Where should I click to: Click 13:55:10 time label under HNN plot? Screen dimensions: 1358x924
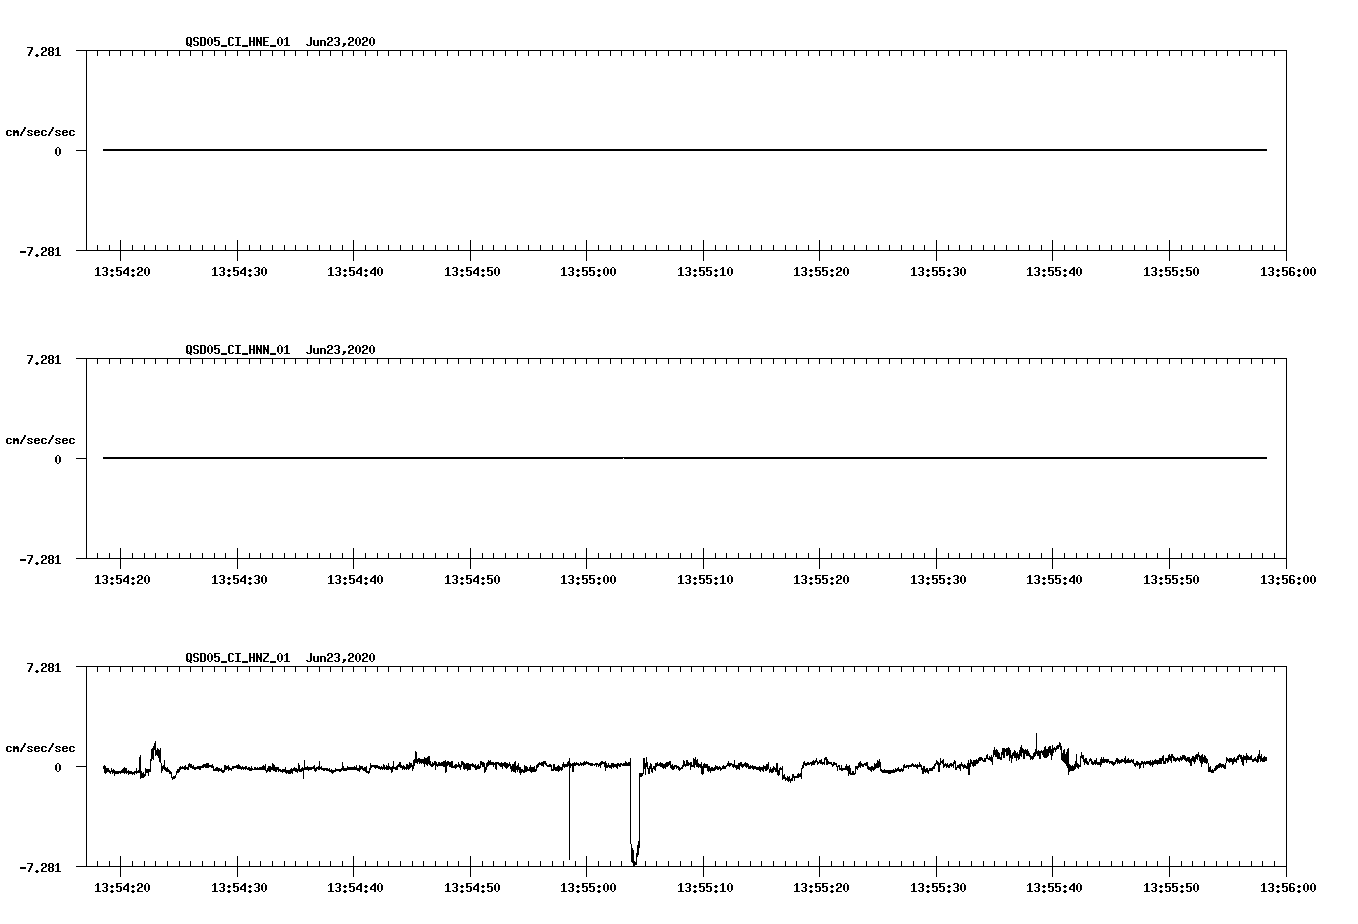click(x=704, y=579)
